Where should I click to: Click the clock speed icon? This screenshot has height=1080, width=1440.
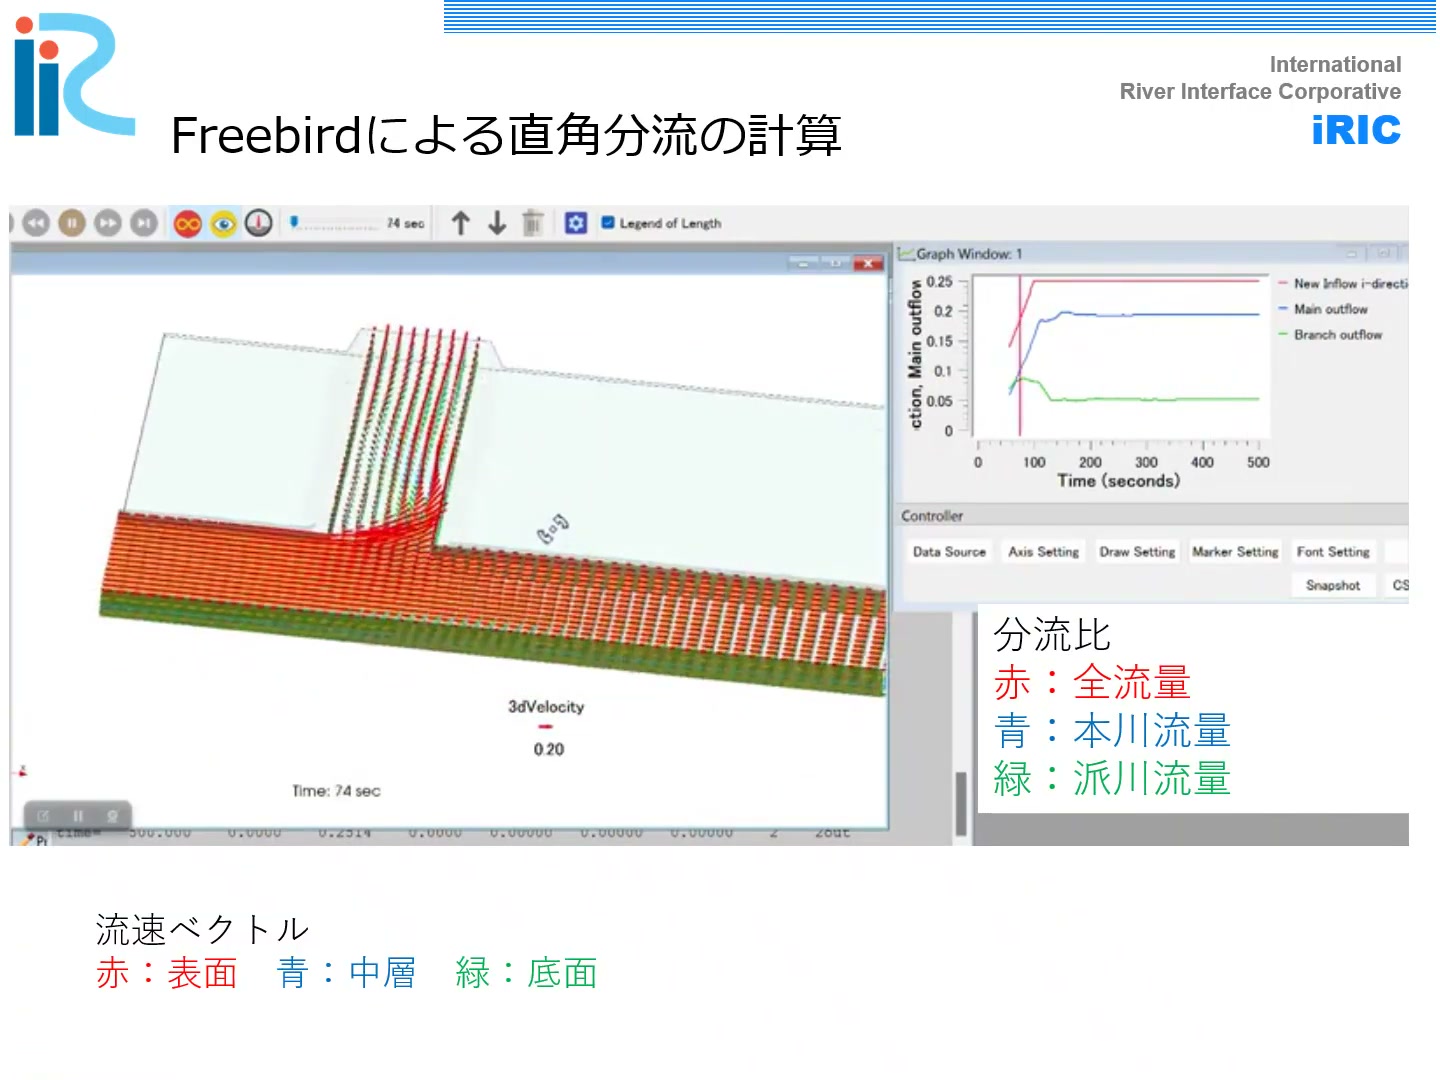point(259,223)
